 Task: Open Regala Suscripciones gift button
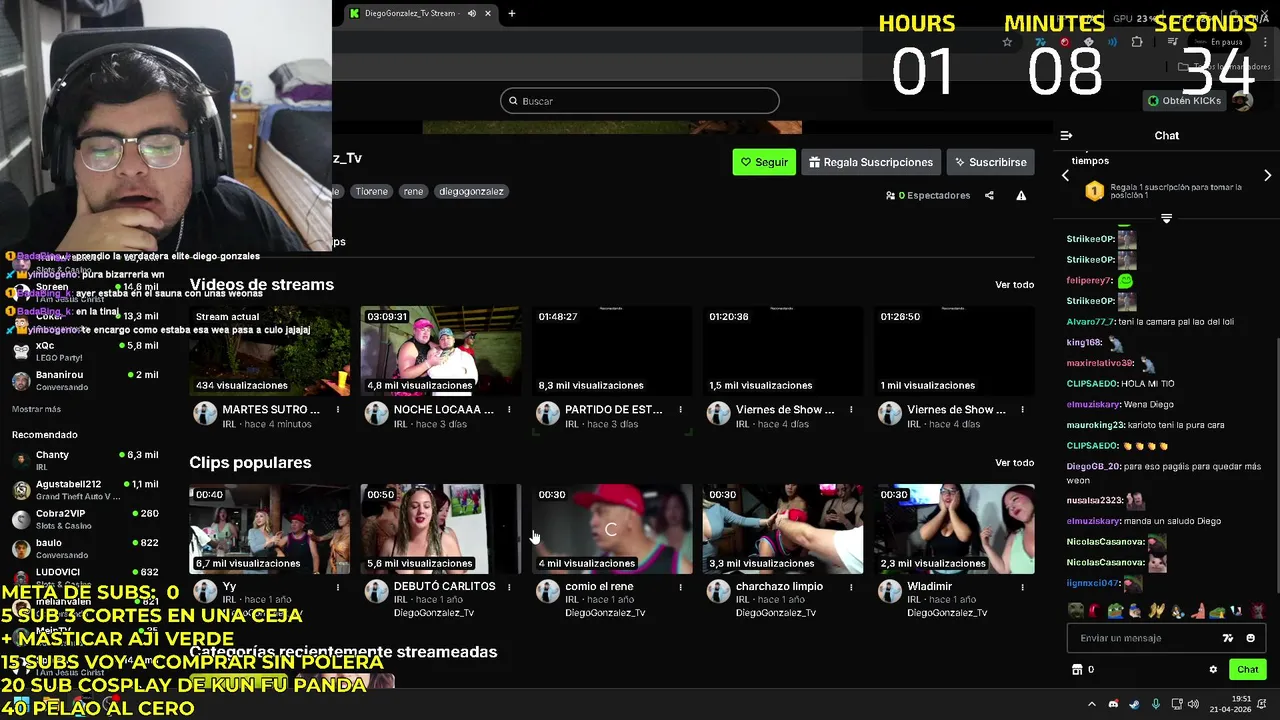[x=871, y=162]
